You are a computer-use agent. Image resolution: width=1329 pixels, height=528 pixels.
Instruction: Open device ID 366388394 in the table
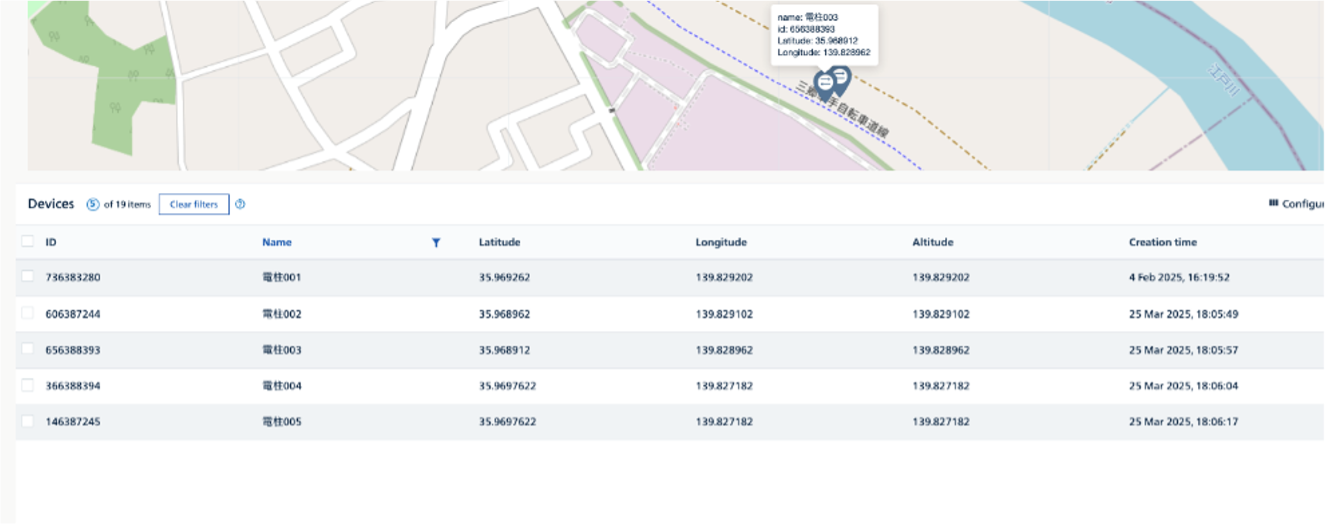point(73,386)
